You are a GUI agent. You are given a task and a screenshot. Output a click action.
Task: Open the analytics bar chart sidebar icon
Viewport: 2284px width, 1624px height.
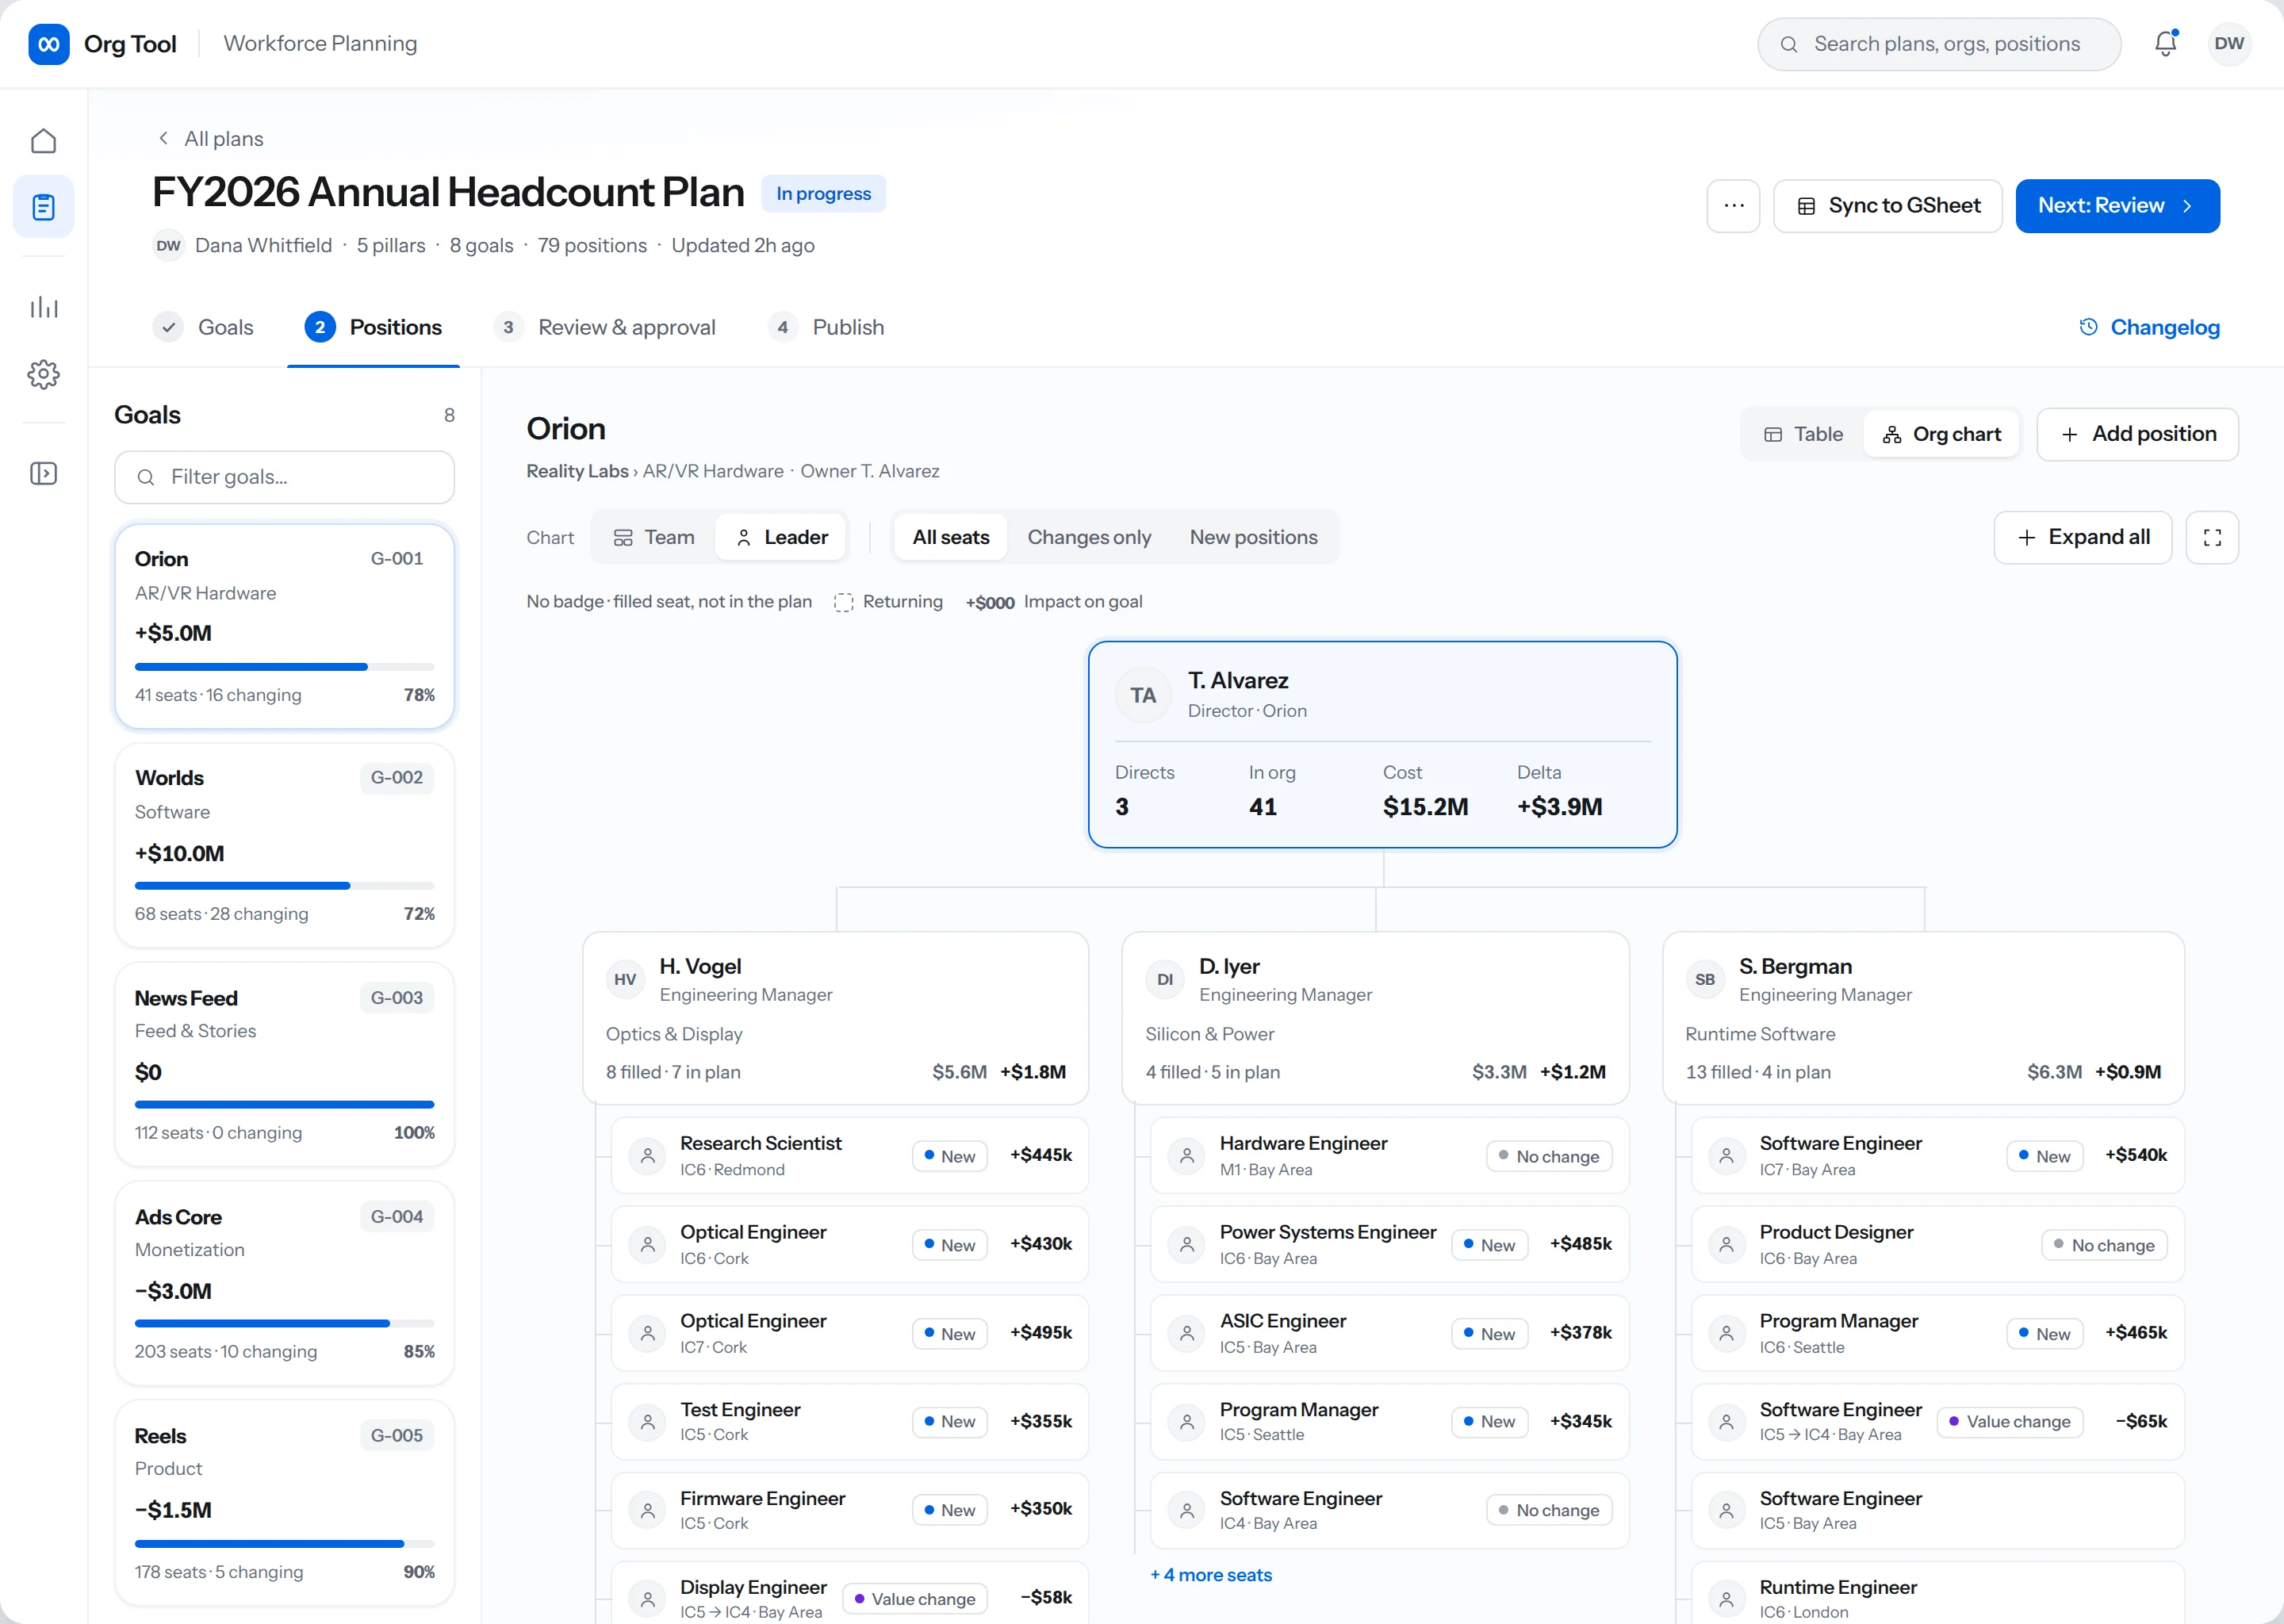[x=43, y=307]
